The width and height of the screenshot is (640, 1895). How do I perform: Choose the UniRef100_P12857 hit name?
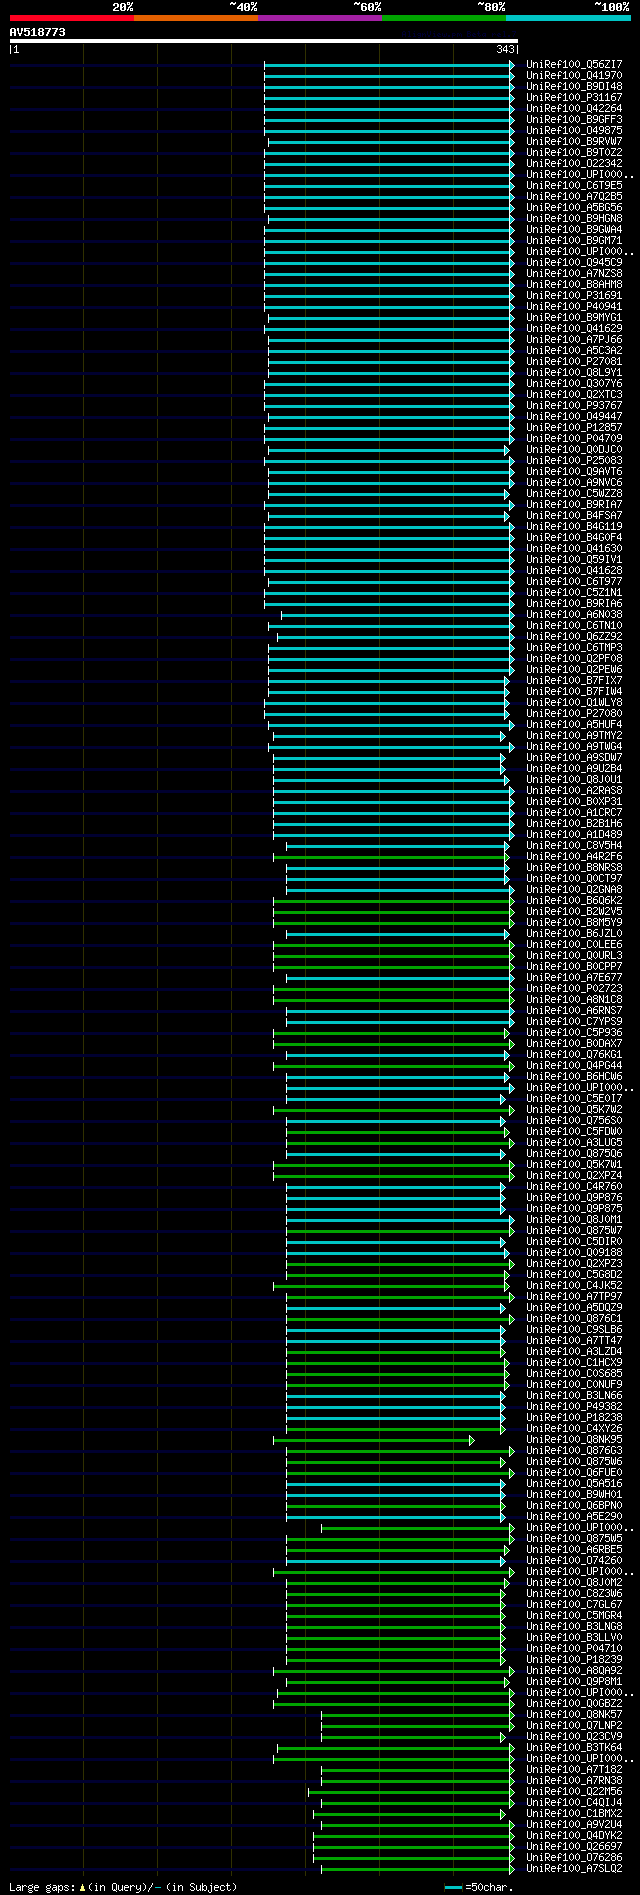[x=574, y=427]
